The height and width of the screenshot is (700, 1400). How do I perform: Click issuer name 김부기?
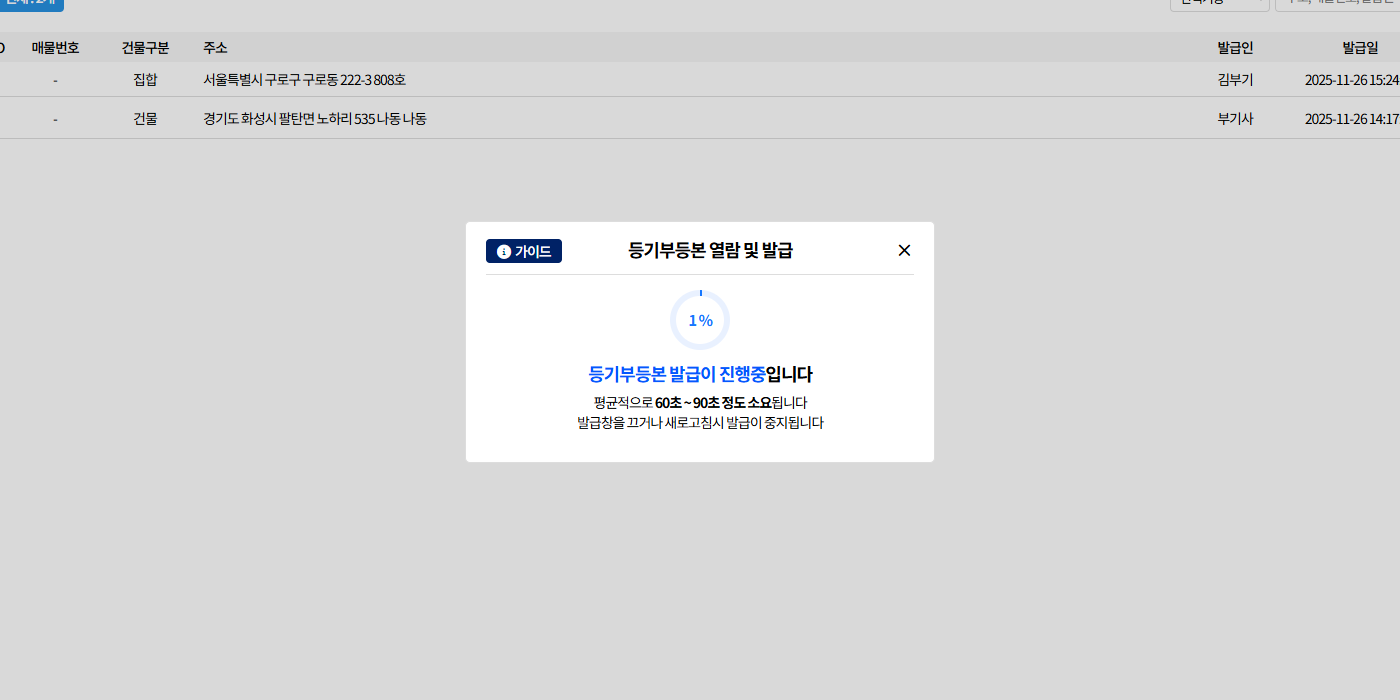point(1235,80)
